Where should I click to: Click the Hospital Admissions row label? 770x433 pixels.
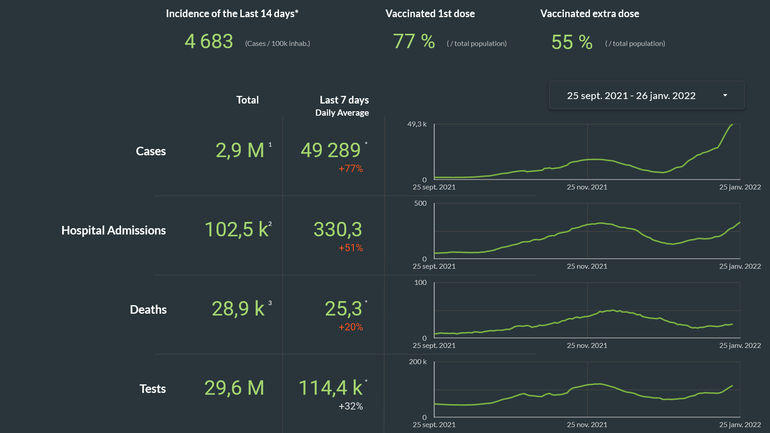point(113,230)
